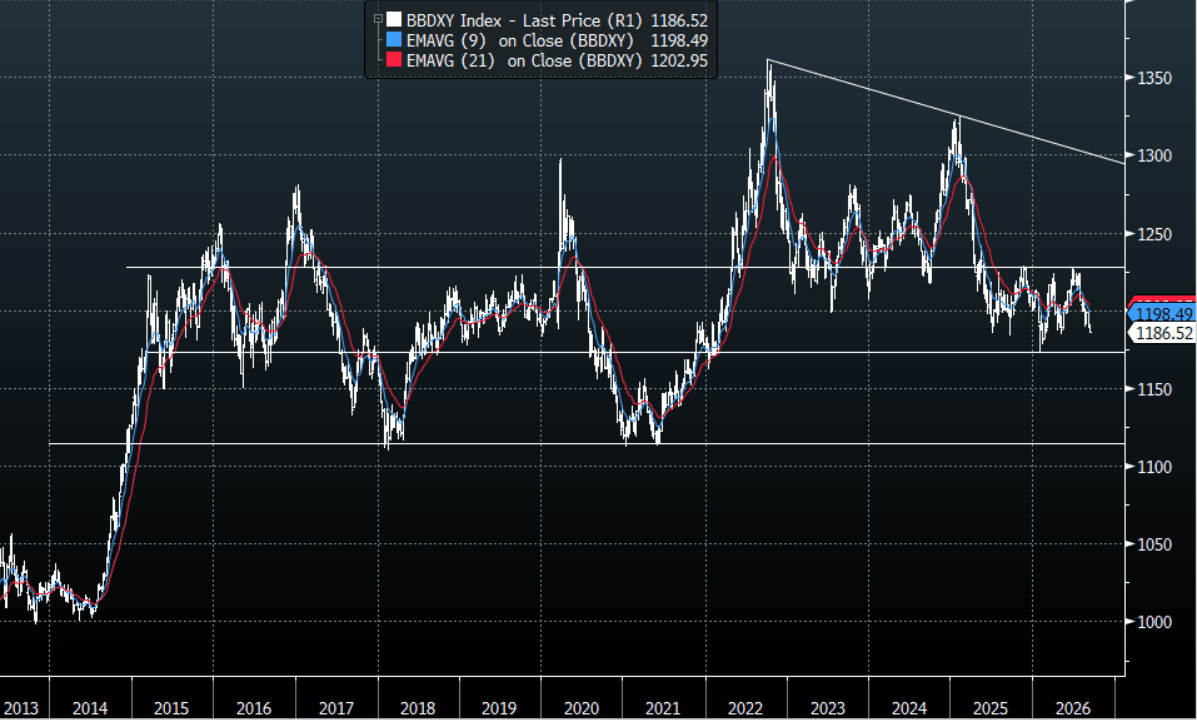Click the blue 1198.49 price tag on the axis
Screen dimensions: 1197x720
tap(1162, 314)
